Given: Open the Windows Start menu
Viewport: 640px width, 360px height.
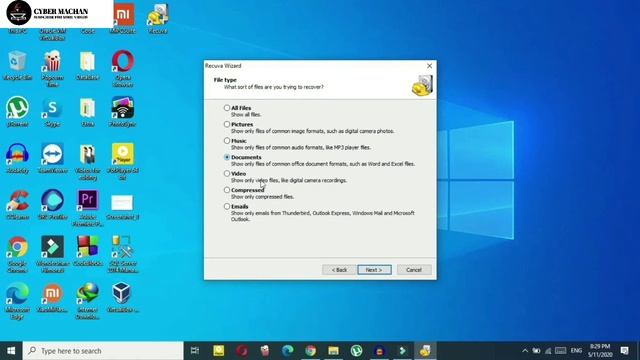Looking at the screenshot, I should click(x=11, y=351).
